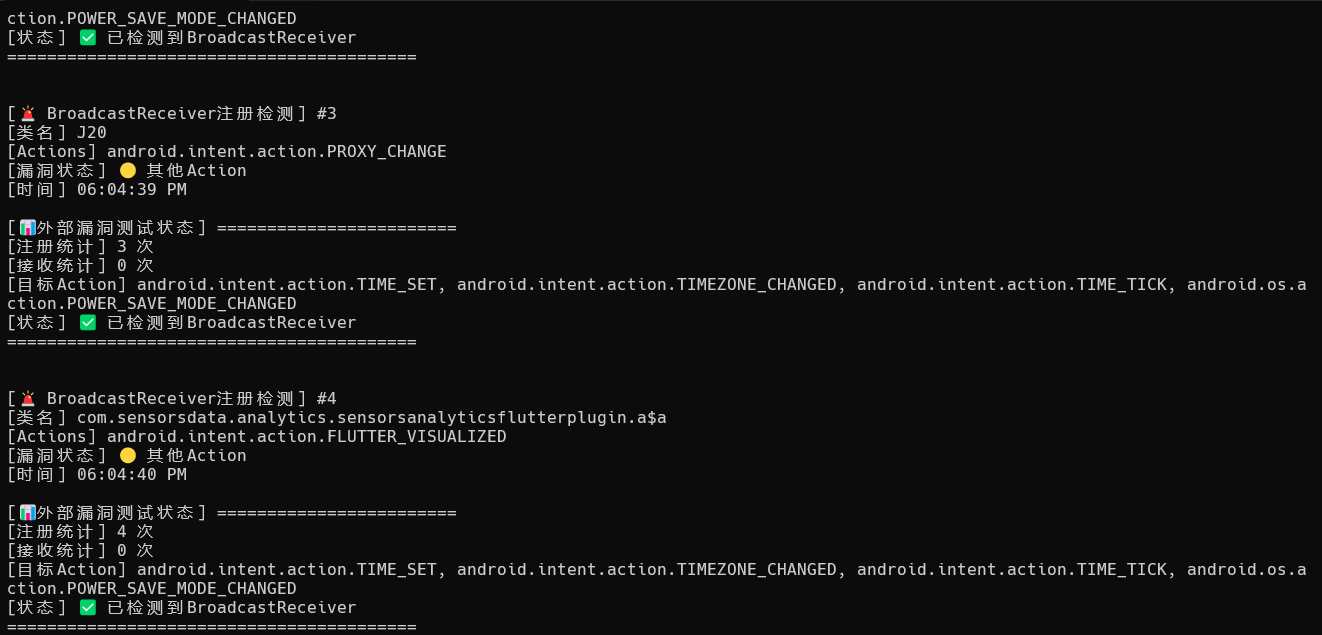Click the android.intent.action.FLUTTER_VISUALIZED text
The width and height of the screenshot is (1322, 635).
(x=306, y=436)
